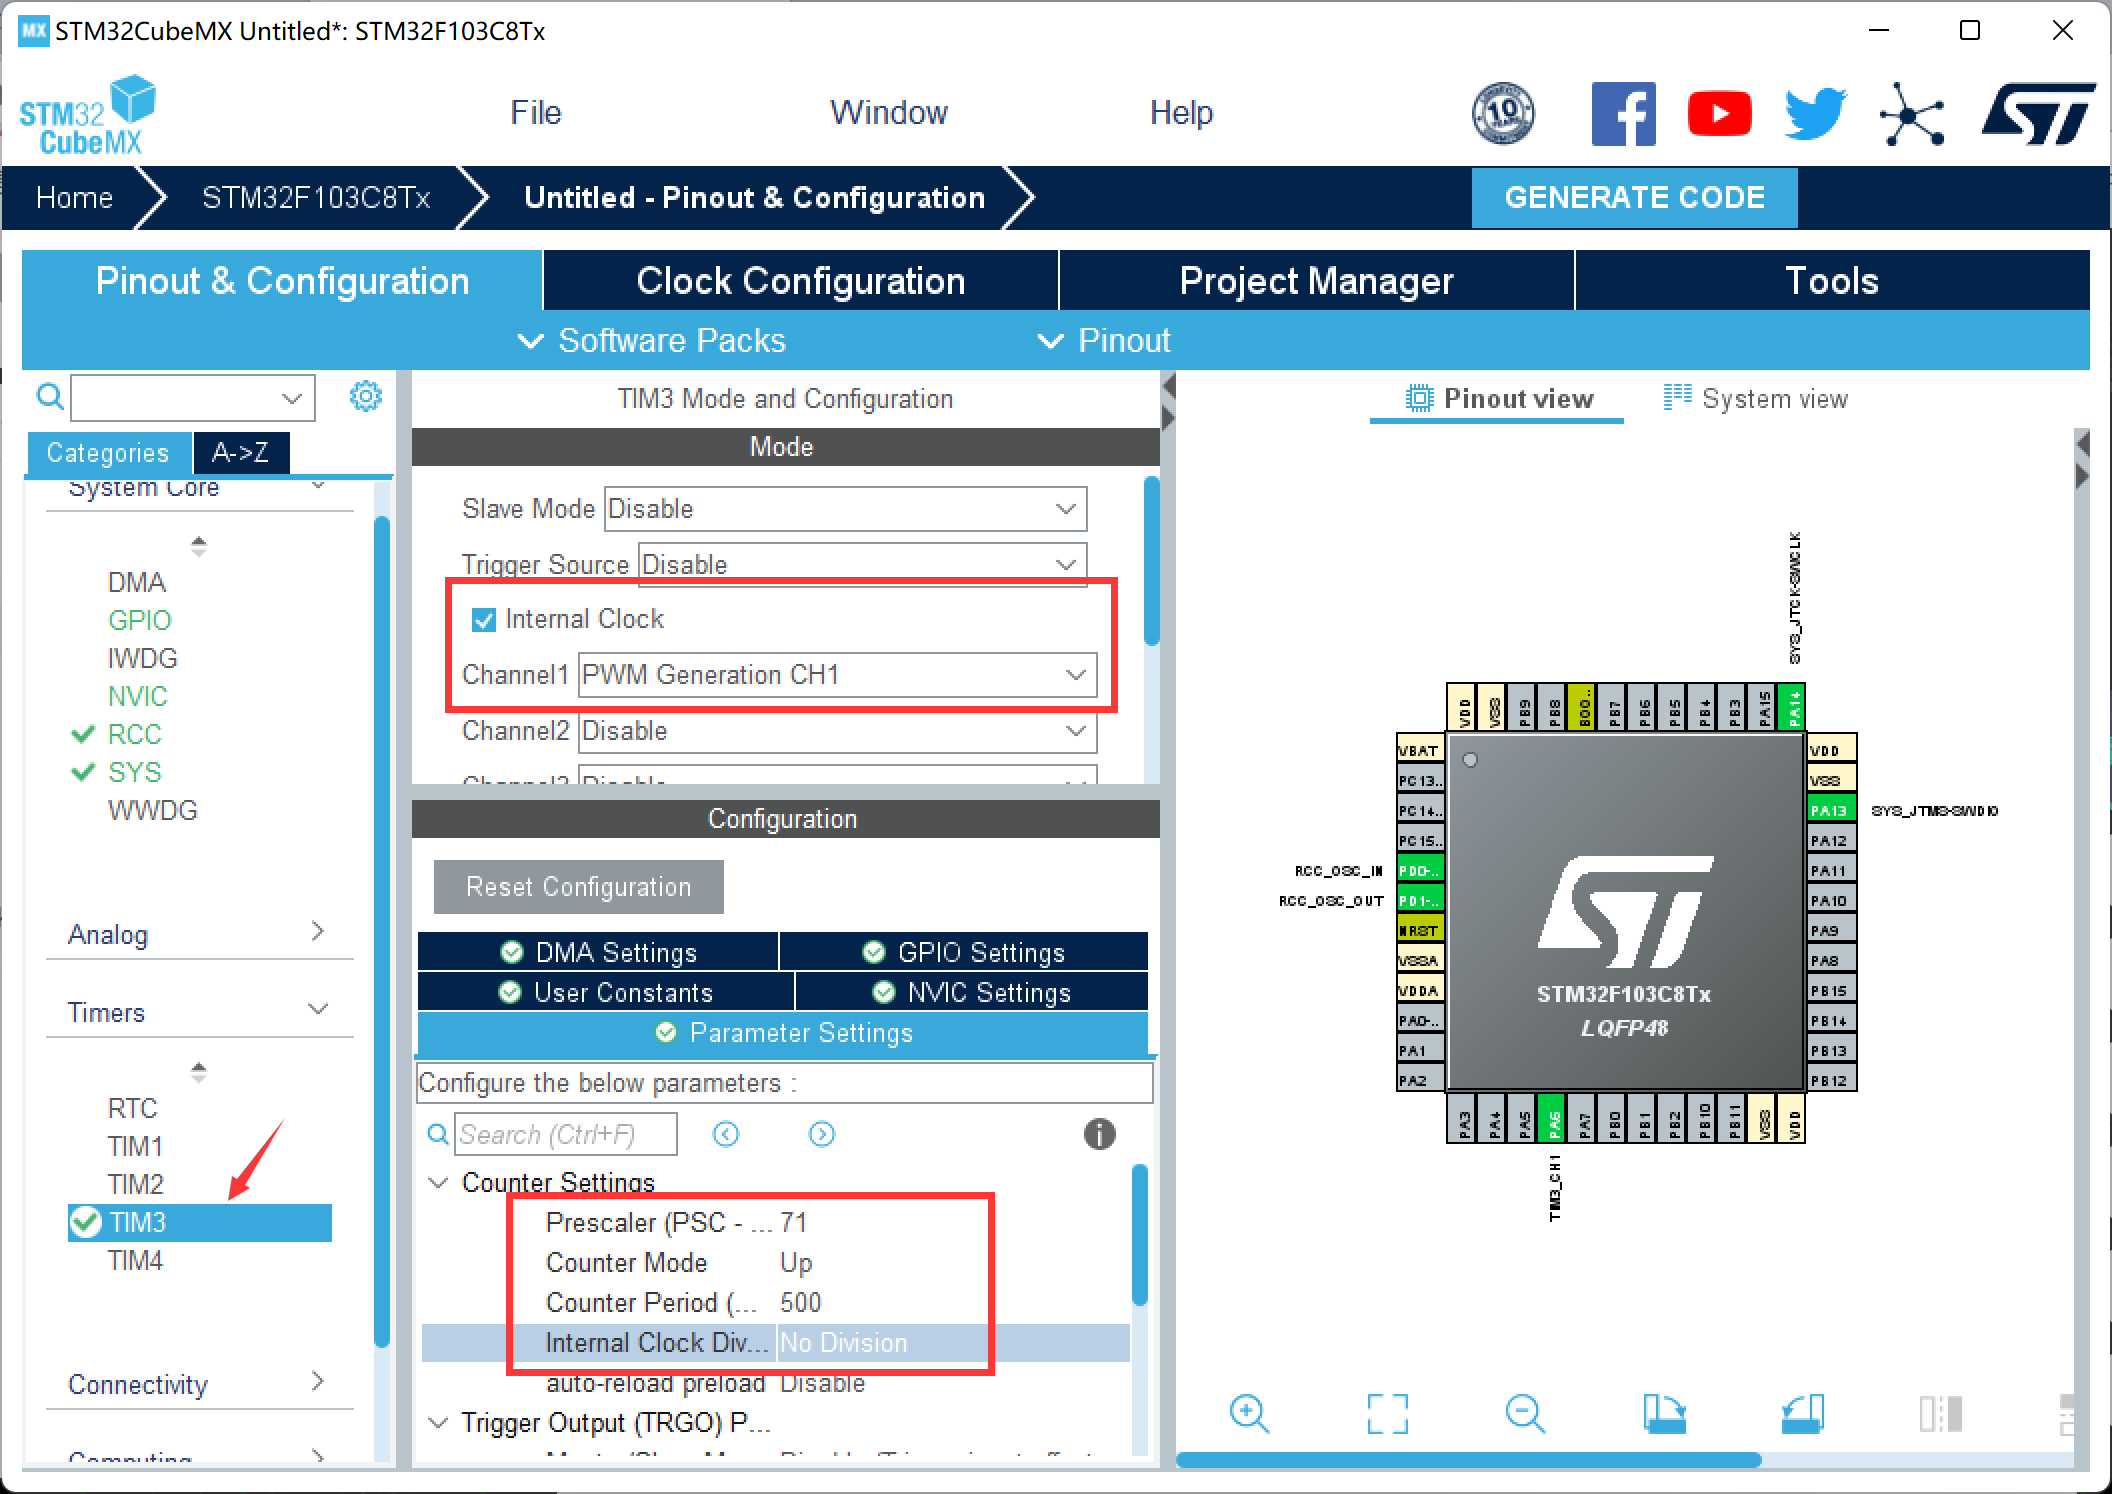Click the side-by-side flip icon in the bottom toolbar
This screenshot has width=2112, height=1494.
point(1941,1414)
